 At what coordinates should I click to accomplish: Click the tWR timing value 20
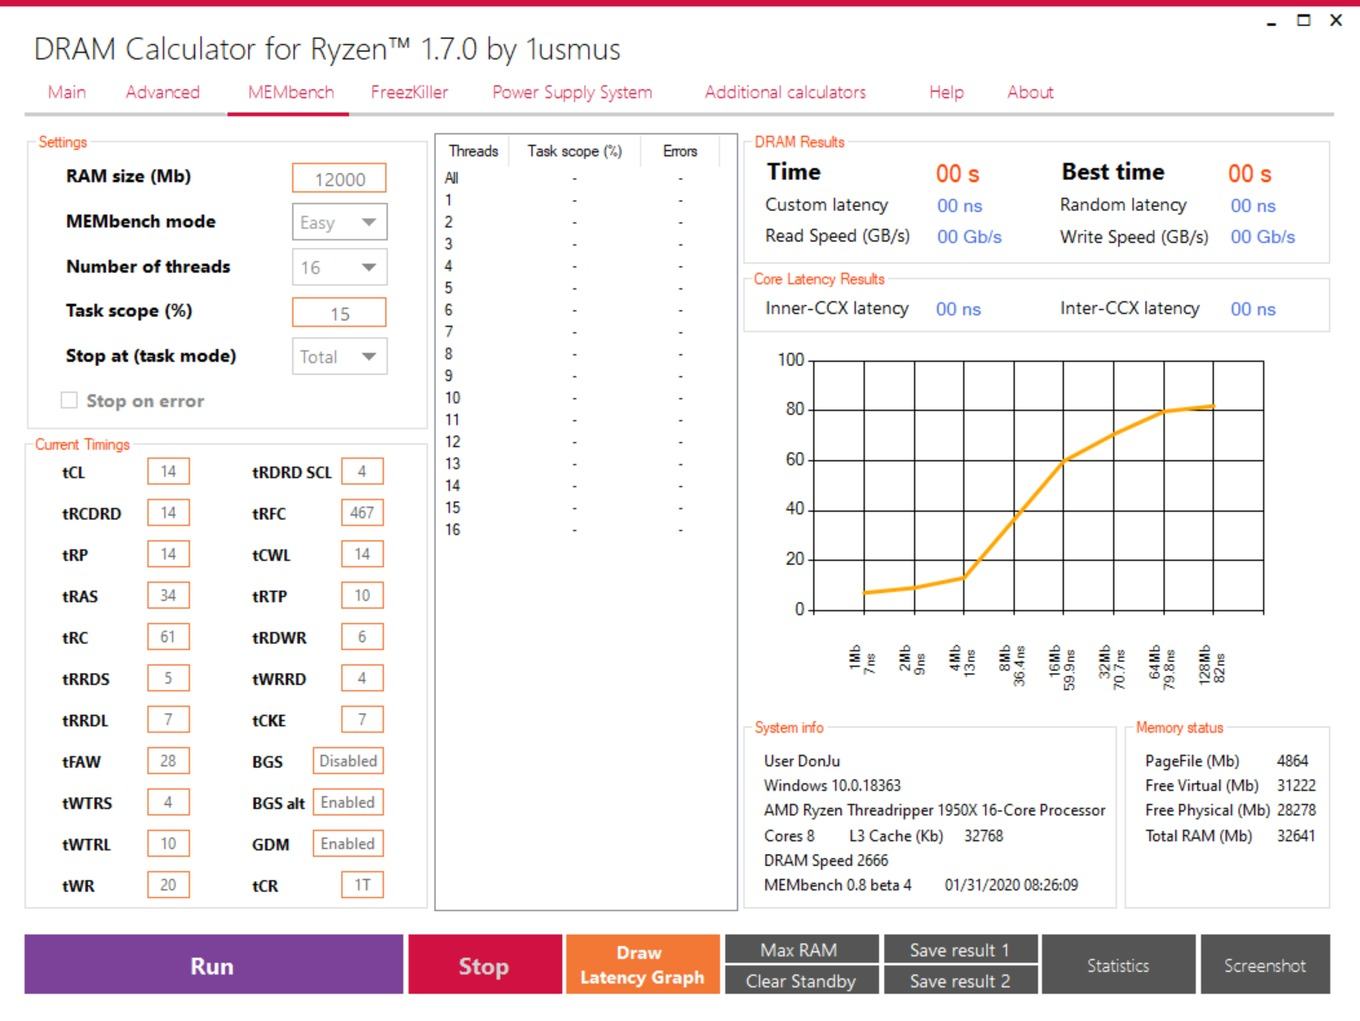point(168,885)
